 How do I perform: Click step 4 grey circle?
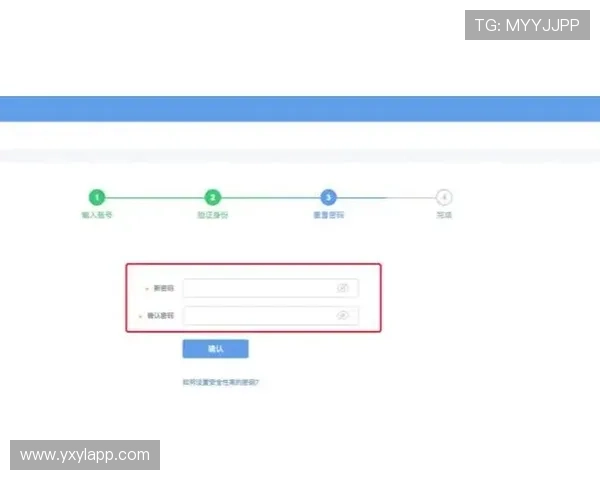(444, 198)
